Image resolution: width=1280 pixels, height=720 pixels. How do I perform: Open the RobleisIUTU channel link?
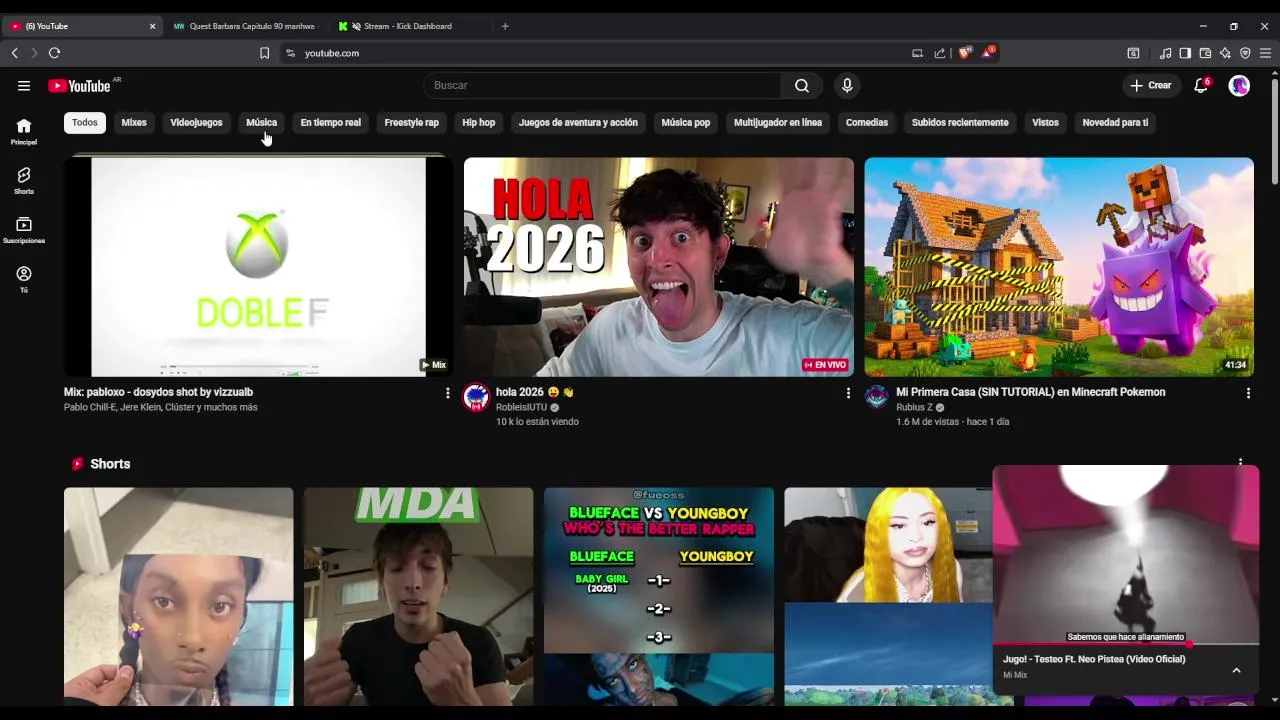pos(521,408)
